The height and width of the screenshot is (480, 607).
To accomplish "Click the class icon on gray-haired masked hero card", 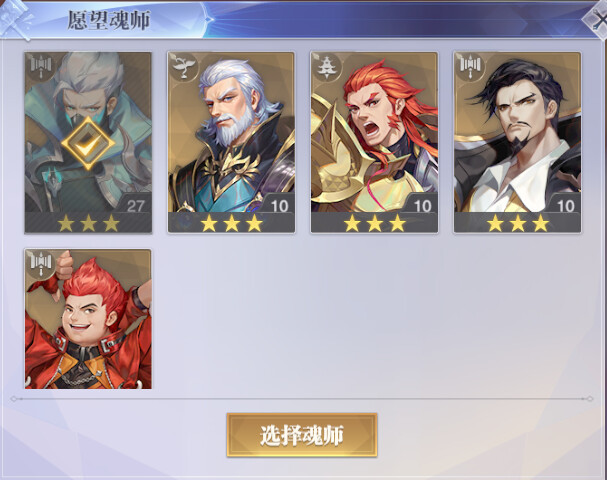I will tap(41, 67).
